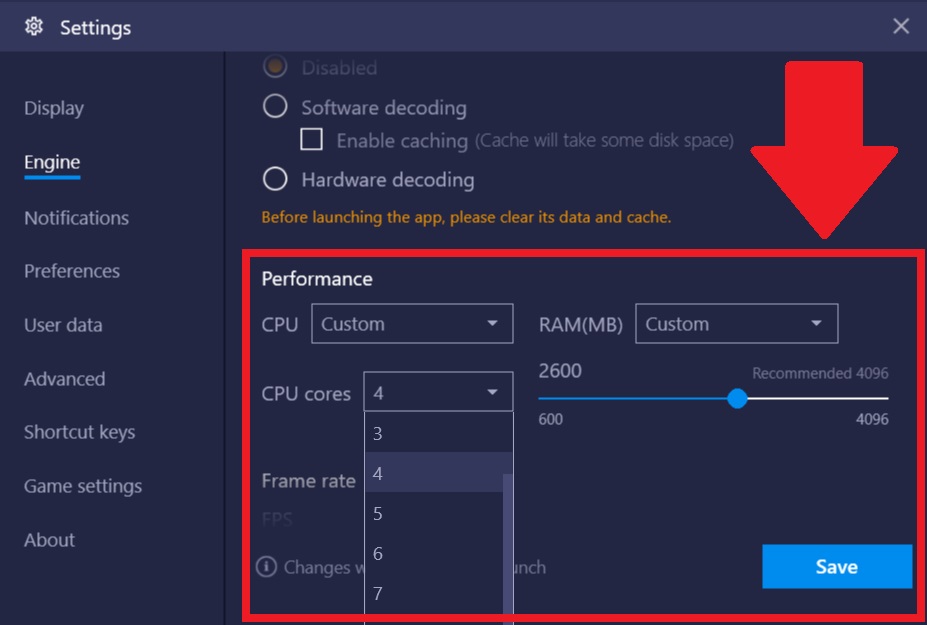927x625 pixels.
Task: Click the Settings gear icon
Action: (x=34, y=27)
